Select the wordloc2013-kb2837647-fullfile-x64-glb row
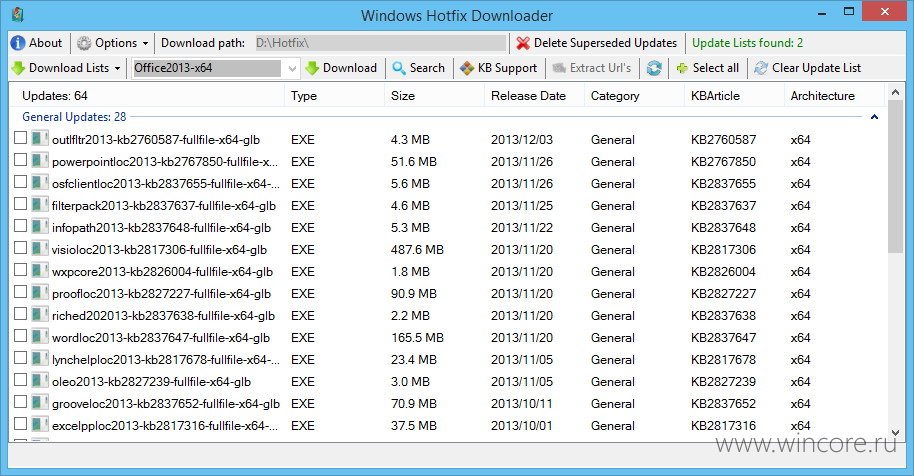 pos(449,337)
